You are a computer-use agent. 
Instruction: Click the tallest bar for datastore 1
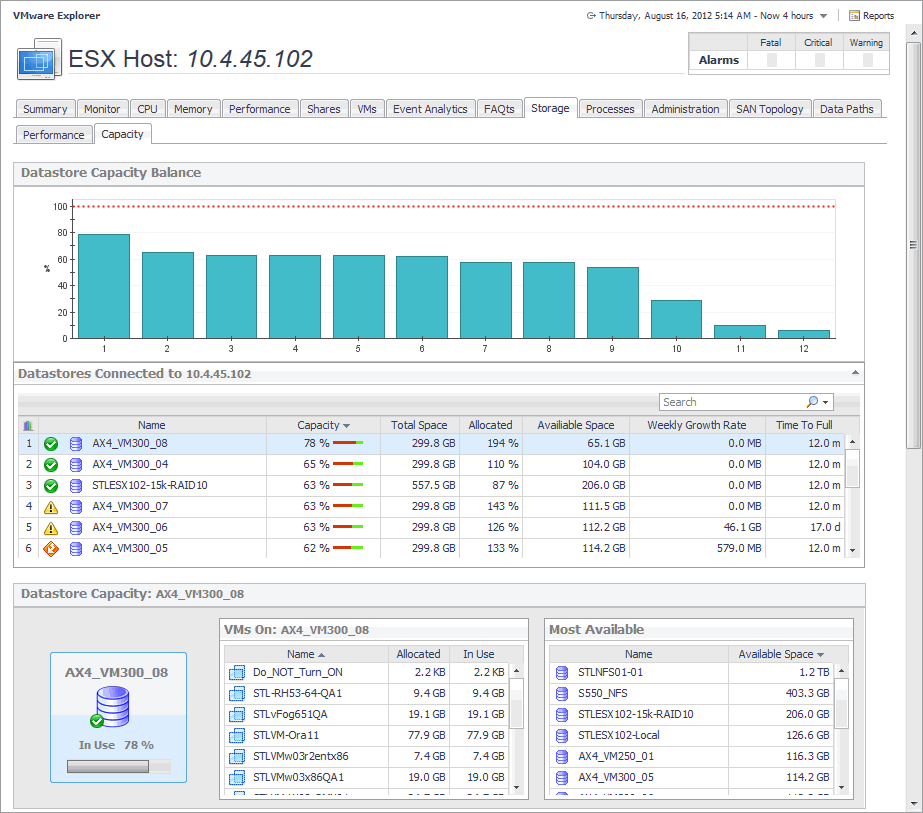tap(104, 286)
